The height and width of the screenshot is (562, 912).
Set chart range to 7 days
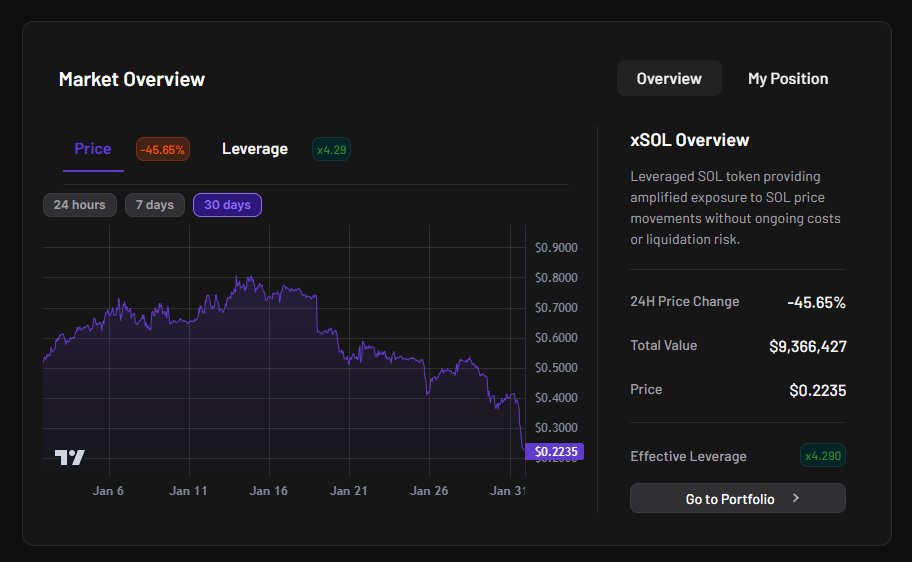click(x=155, y=205)
